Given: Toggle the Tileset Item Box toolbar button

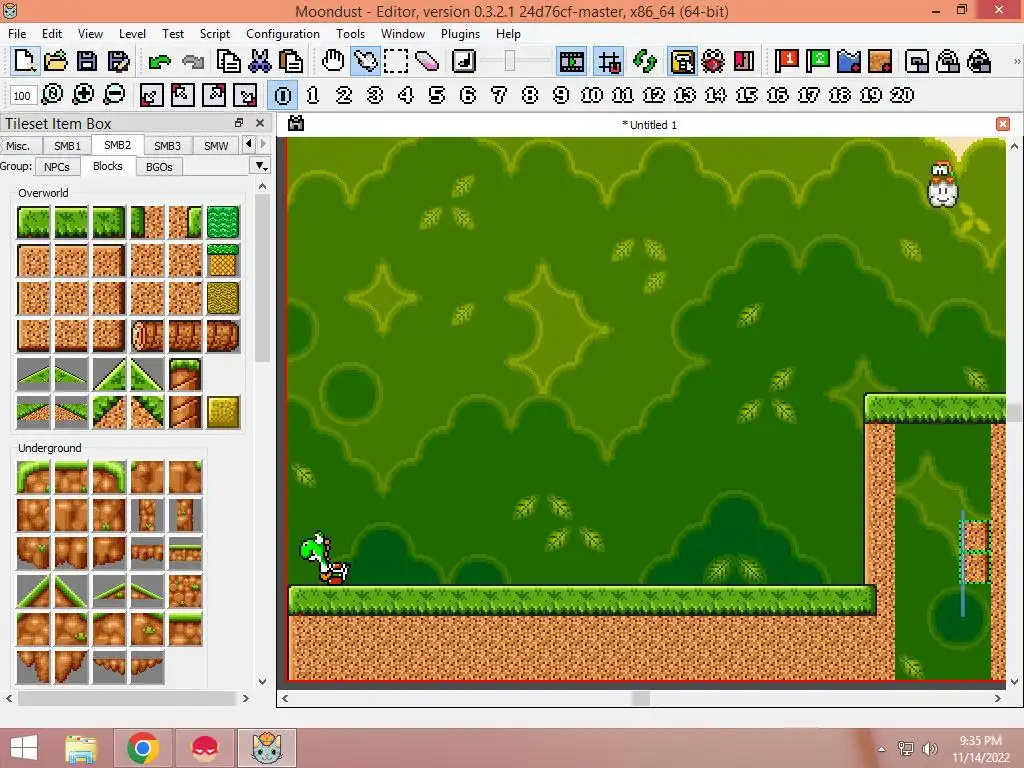Looking at the screenshot, I should pyautogui.click(x=682, y=61).
